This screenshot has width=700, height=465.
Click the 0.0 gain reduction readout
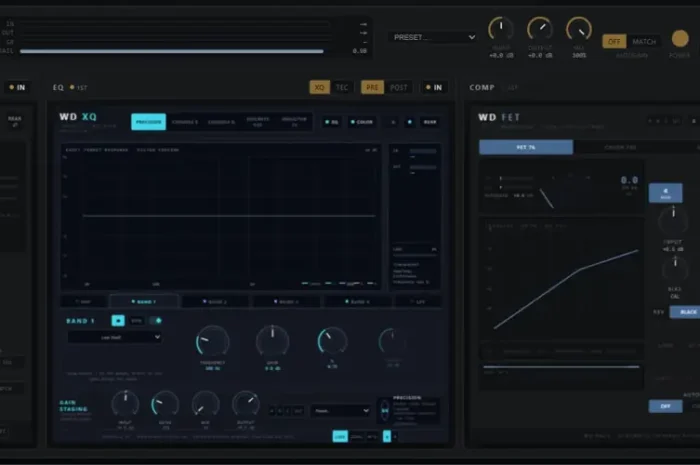[x=629, y=180]
